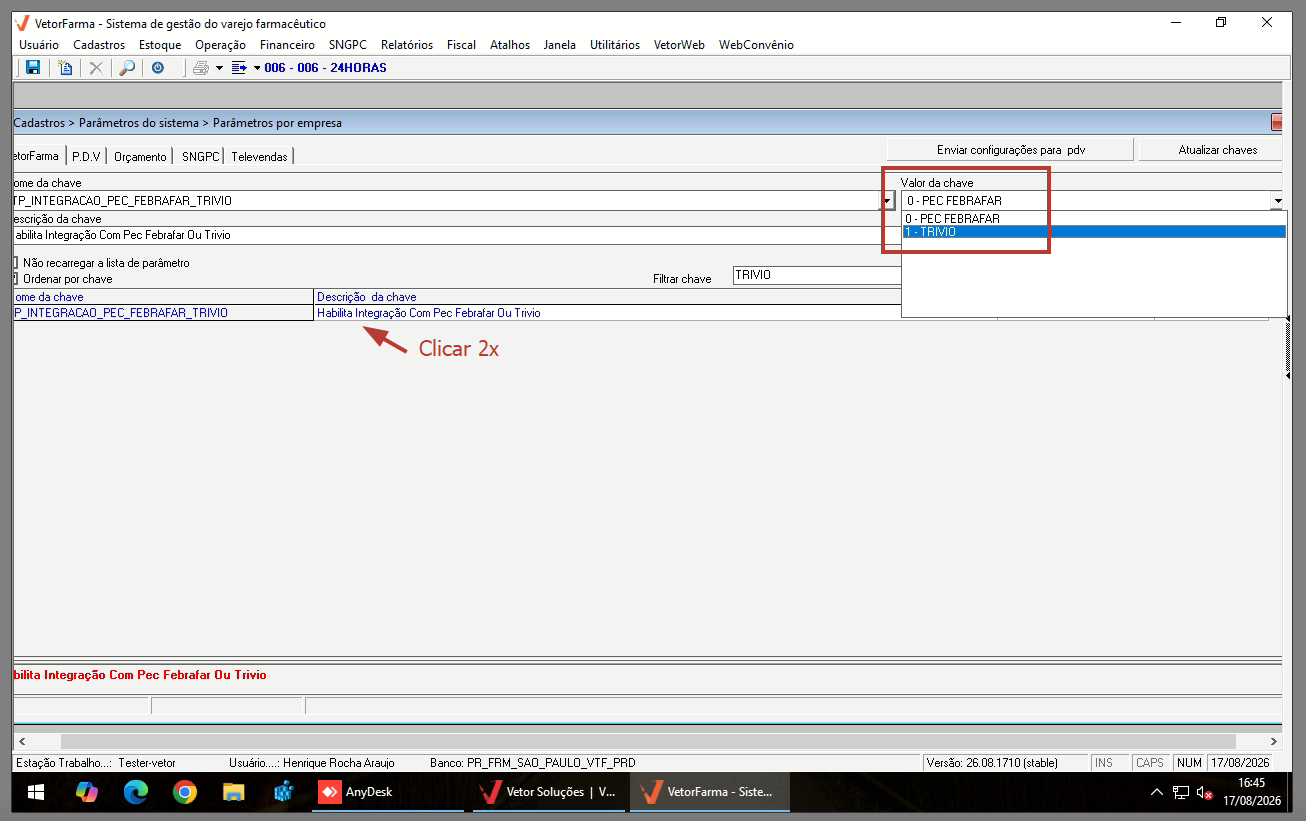This screenshot has width=1306, height=821.
Task: Open File Explorer from taskbar
Action: pos(234,792)
